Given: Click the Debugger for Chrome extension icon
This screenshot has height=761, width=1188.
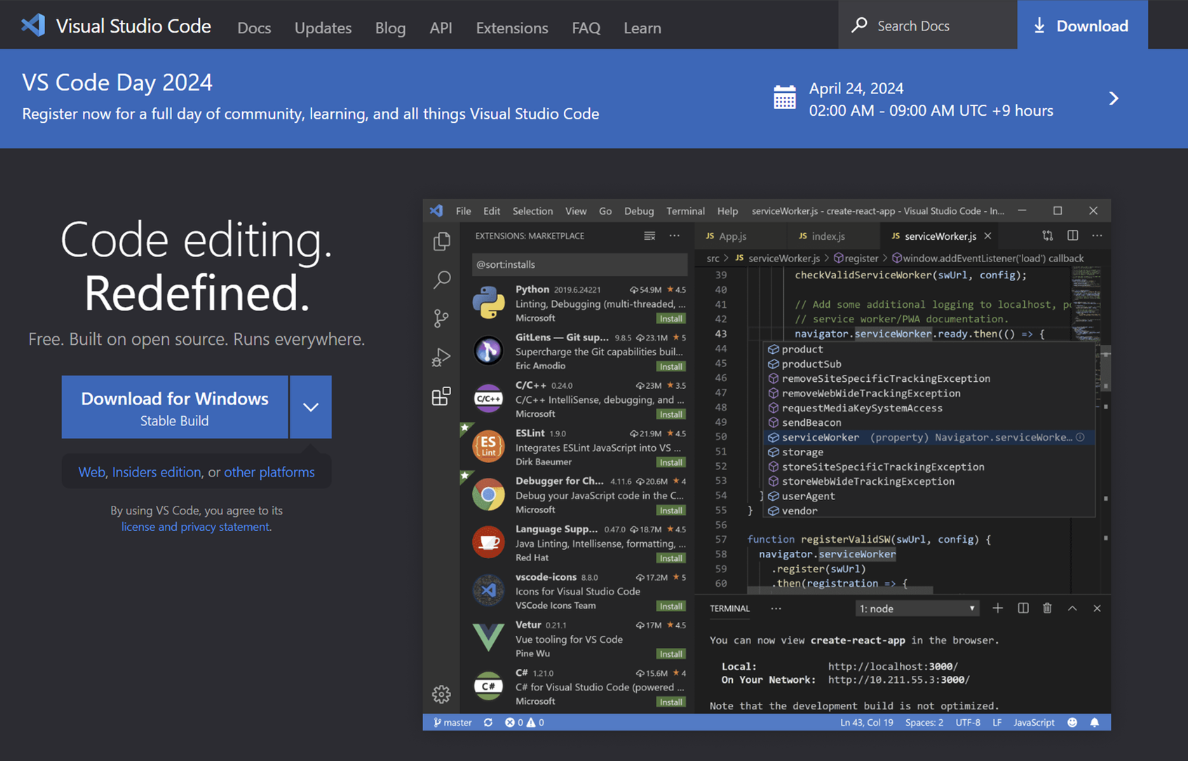Looking at the screenshot, I should click(x=489, y=494).
